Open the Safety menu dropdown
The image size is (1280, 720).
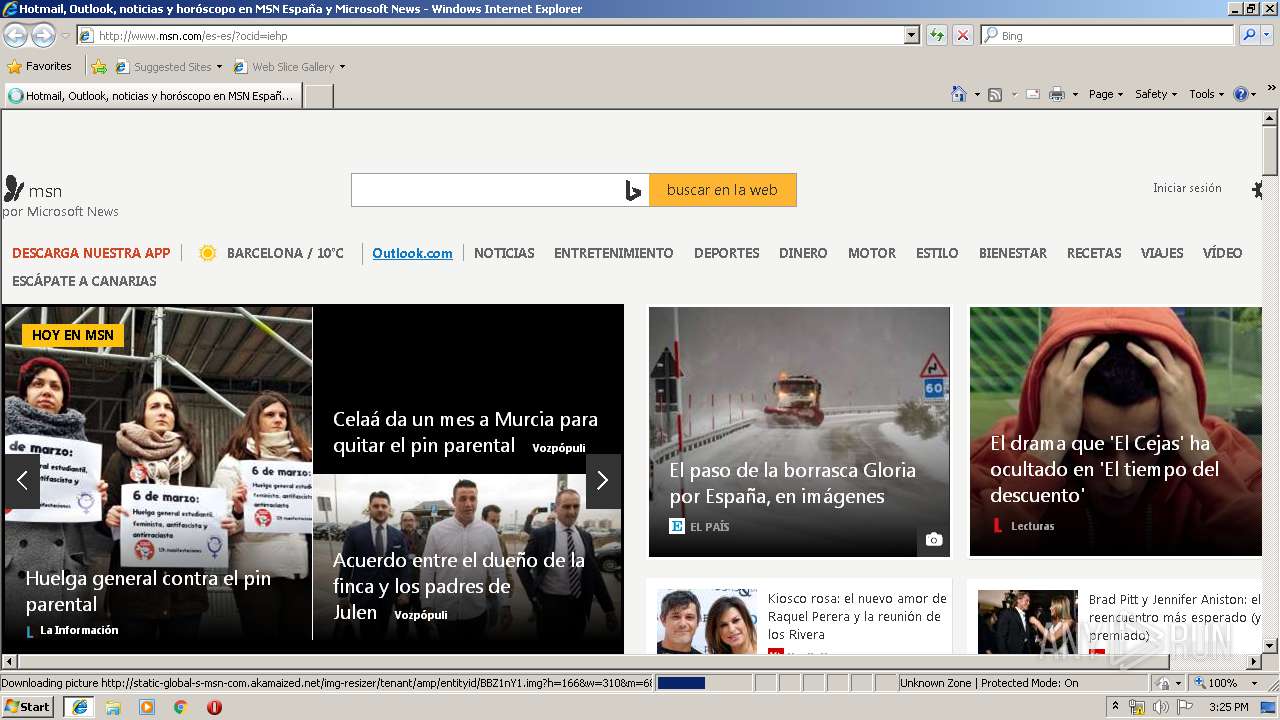(x=1156, y=94)
